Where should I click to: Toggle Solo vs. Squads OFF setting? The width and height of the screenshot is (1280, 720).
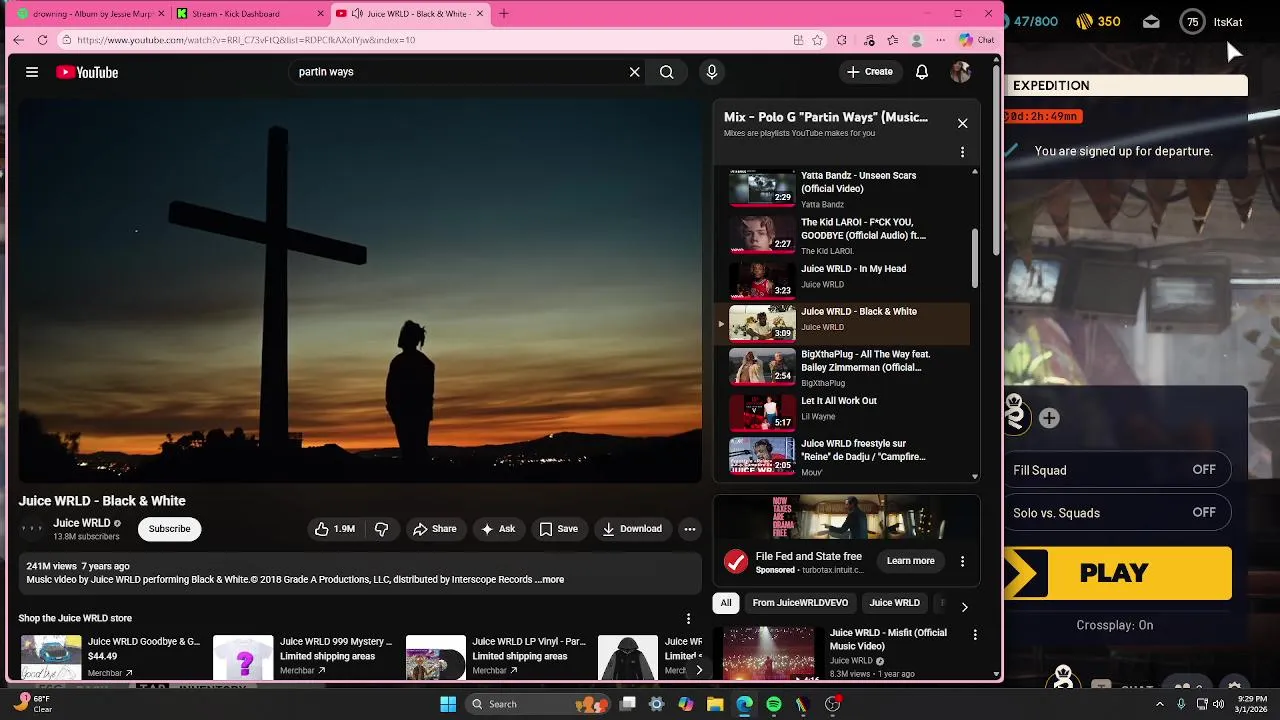point(1117,513)
